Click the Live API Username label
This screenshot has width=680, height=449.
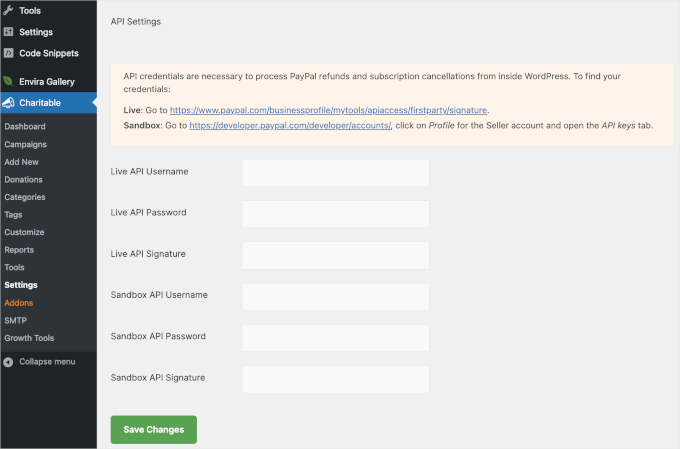click(149, 171)
